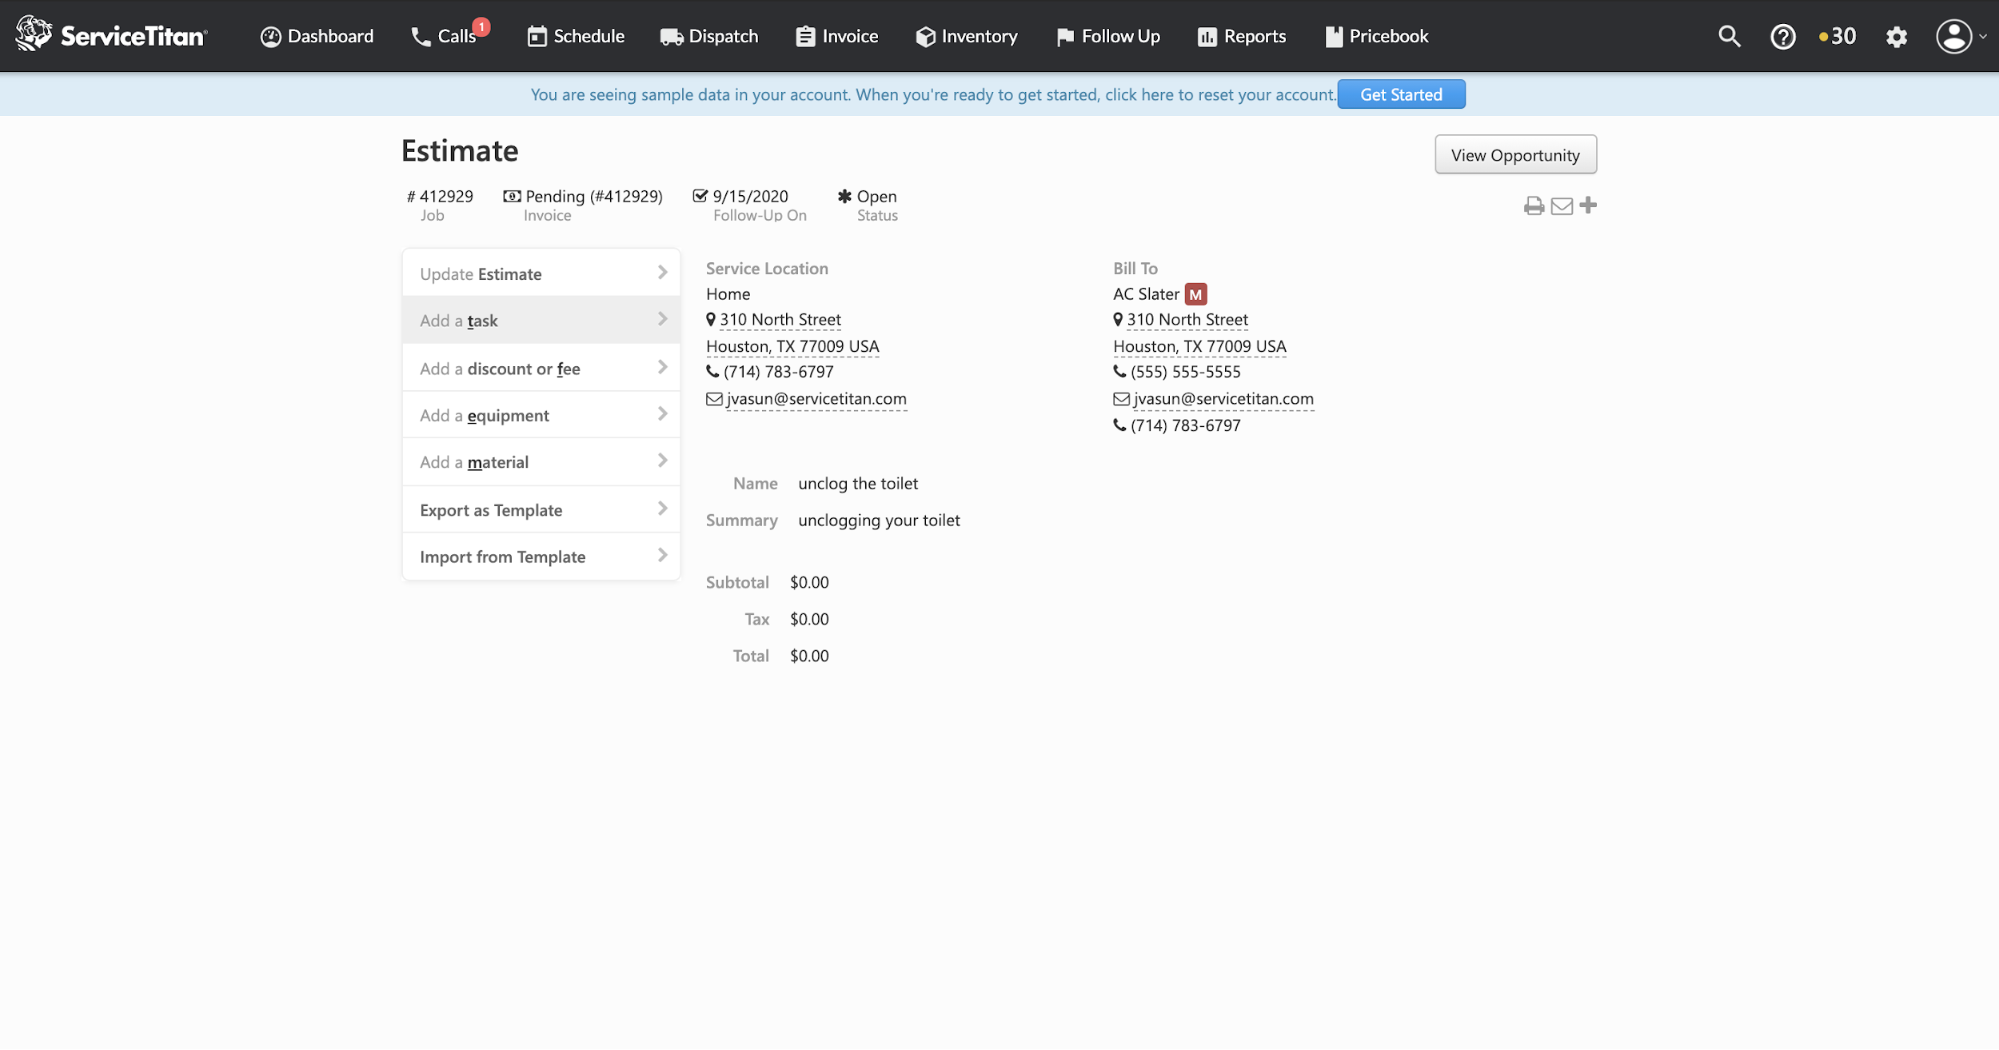
Task: Click Service Location email jvasun@servicetitan.com
Action: (816, 399)
